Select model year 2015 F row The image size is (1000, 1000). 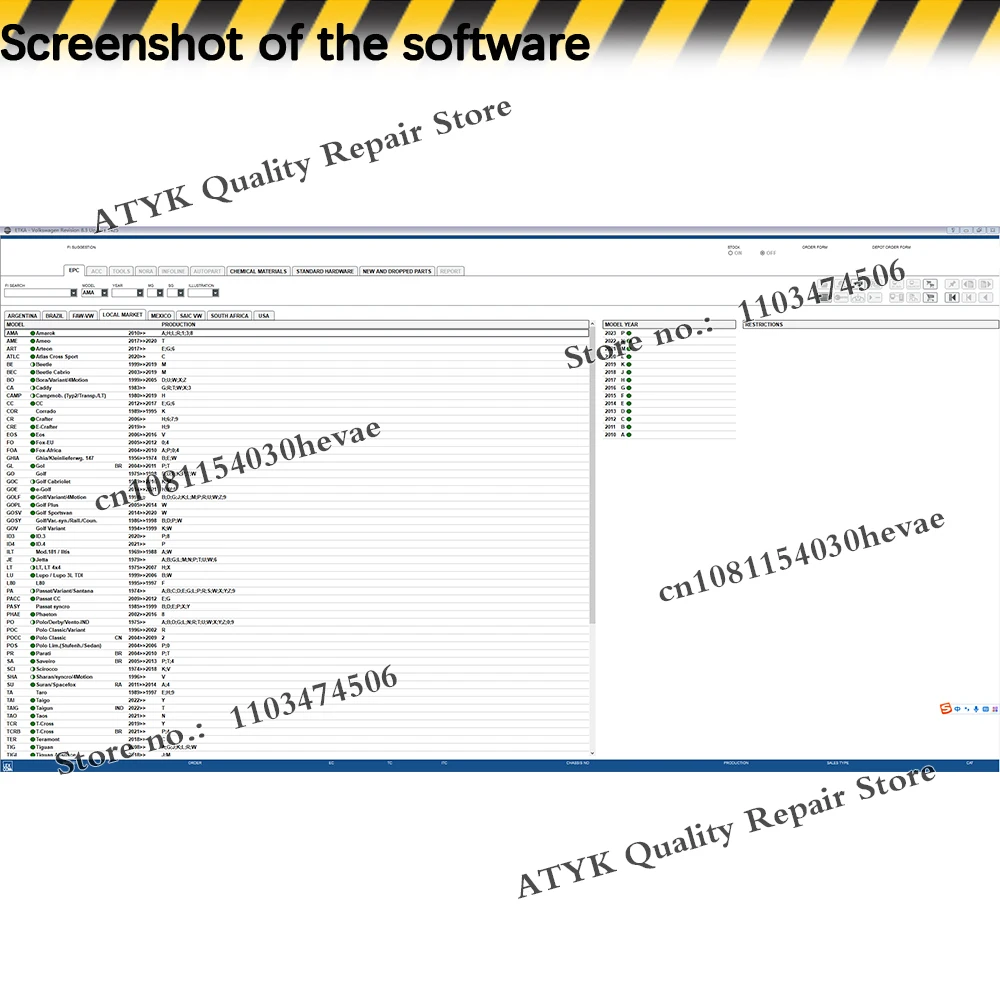(x=669, y=395)
